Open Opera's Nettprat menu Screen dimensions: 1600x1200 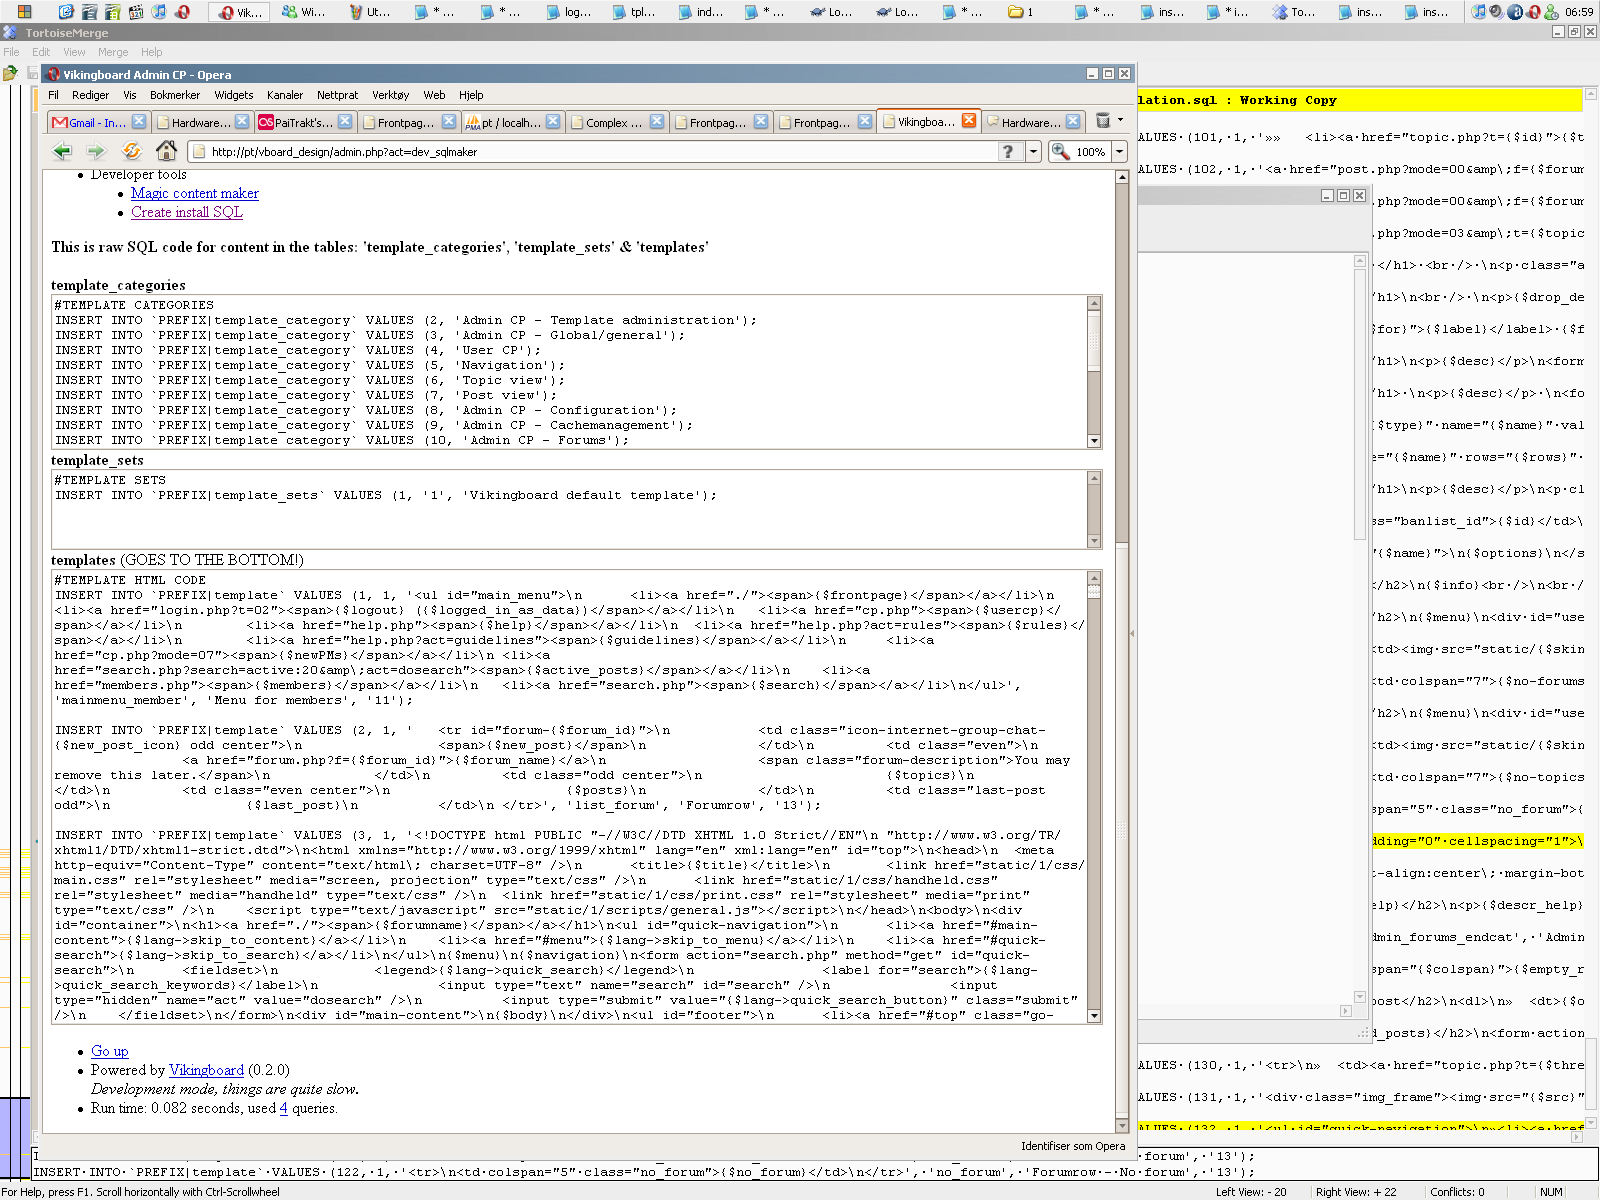337,95
